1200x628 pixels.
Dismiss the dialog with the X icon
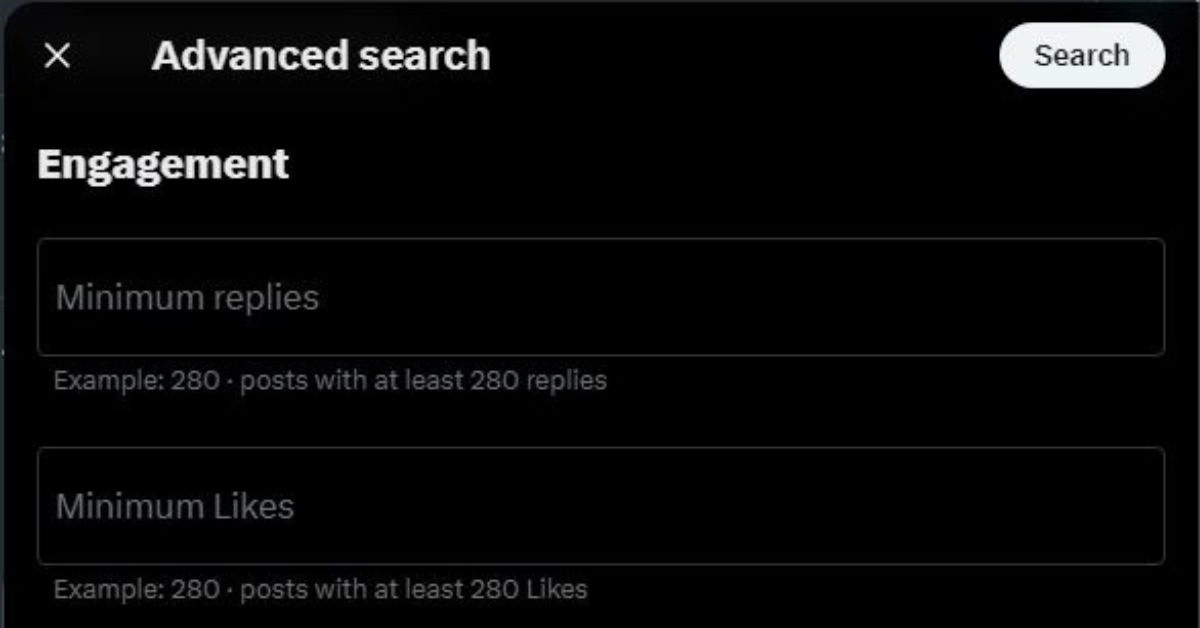pos(58,56)
